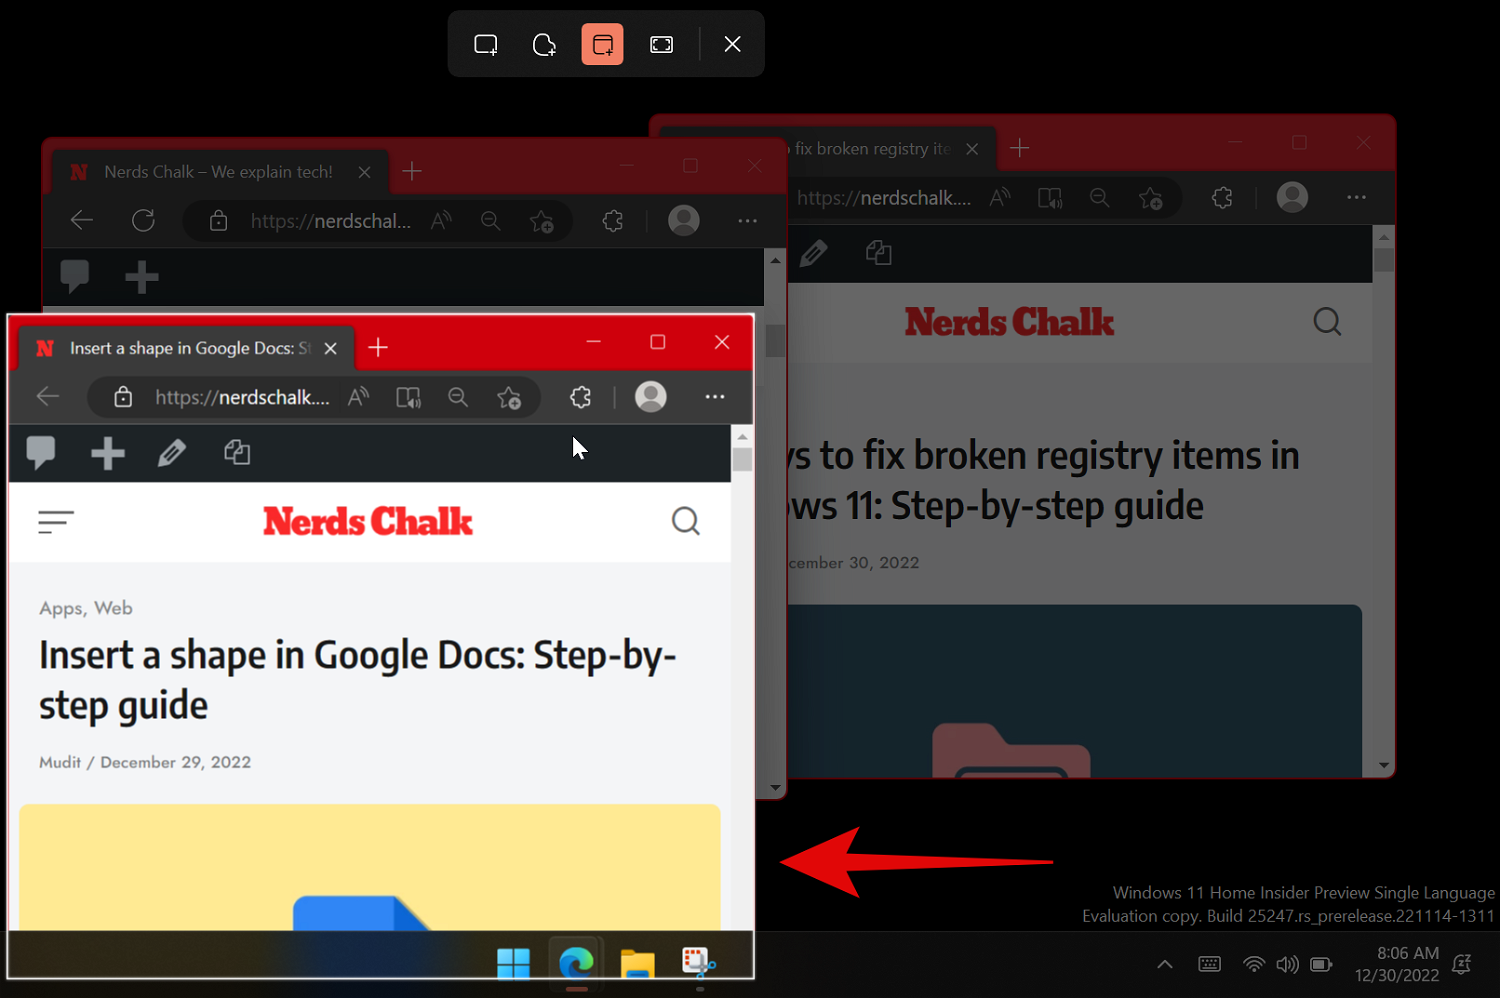Click address bar URL in Google Docs window

pyautogui.click(x=242, y=397)
